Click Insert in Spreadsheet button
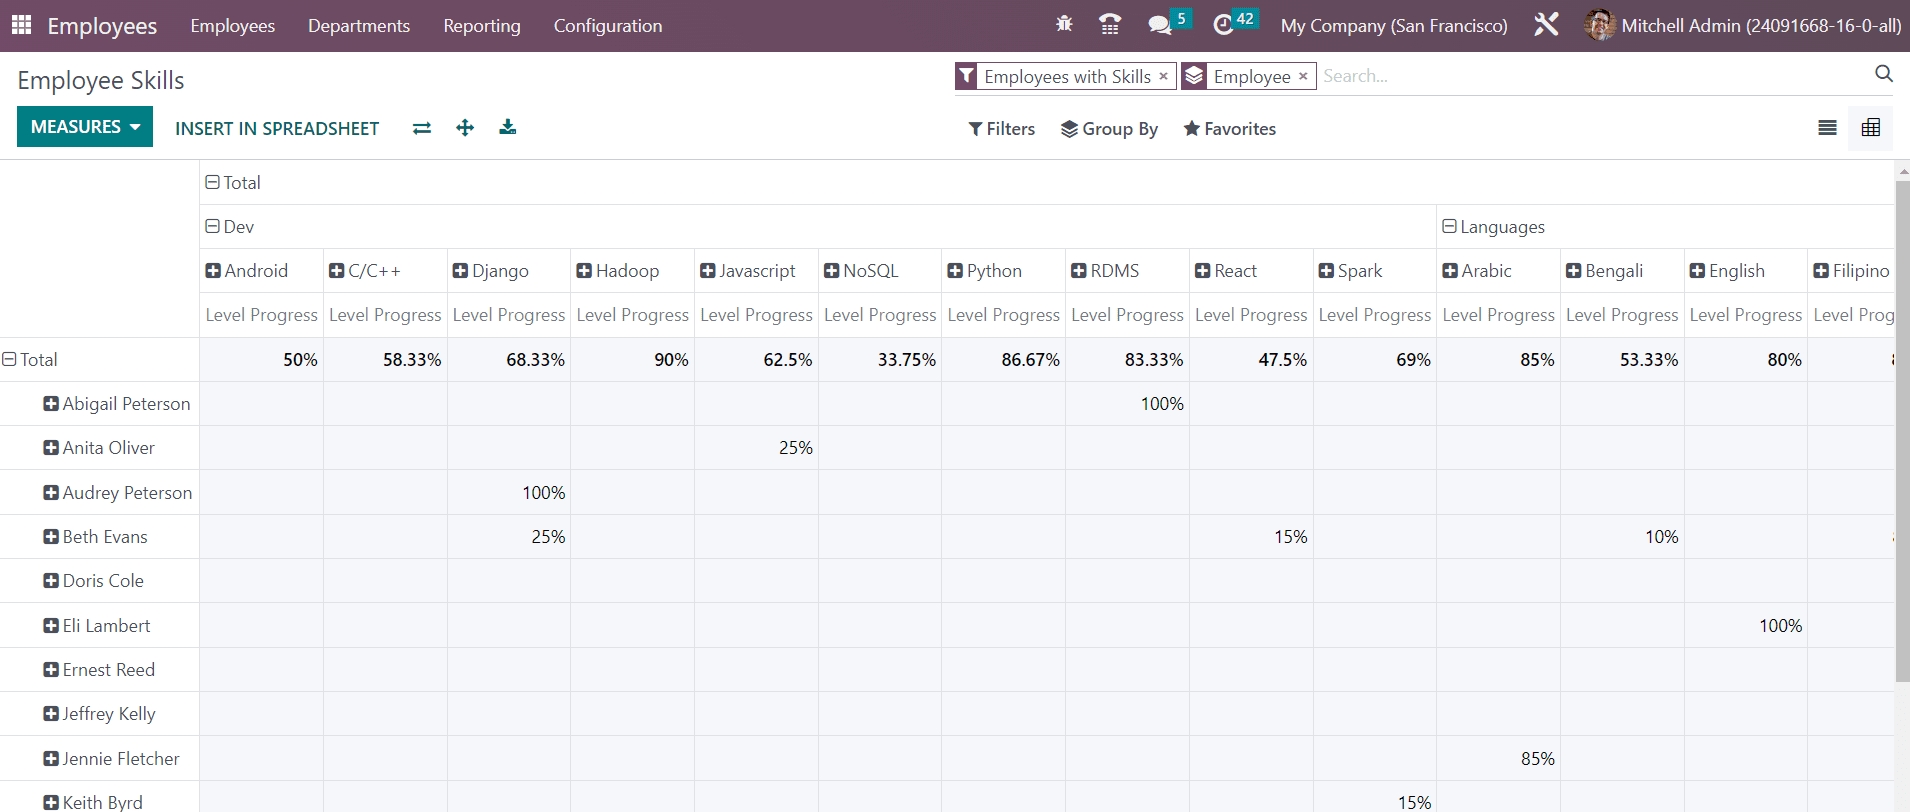This screenshot has height=812, width=1910. 277,129
